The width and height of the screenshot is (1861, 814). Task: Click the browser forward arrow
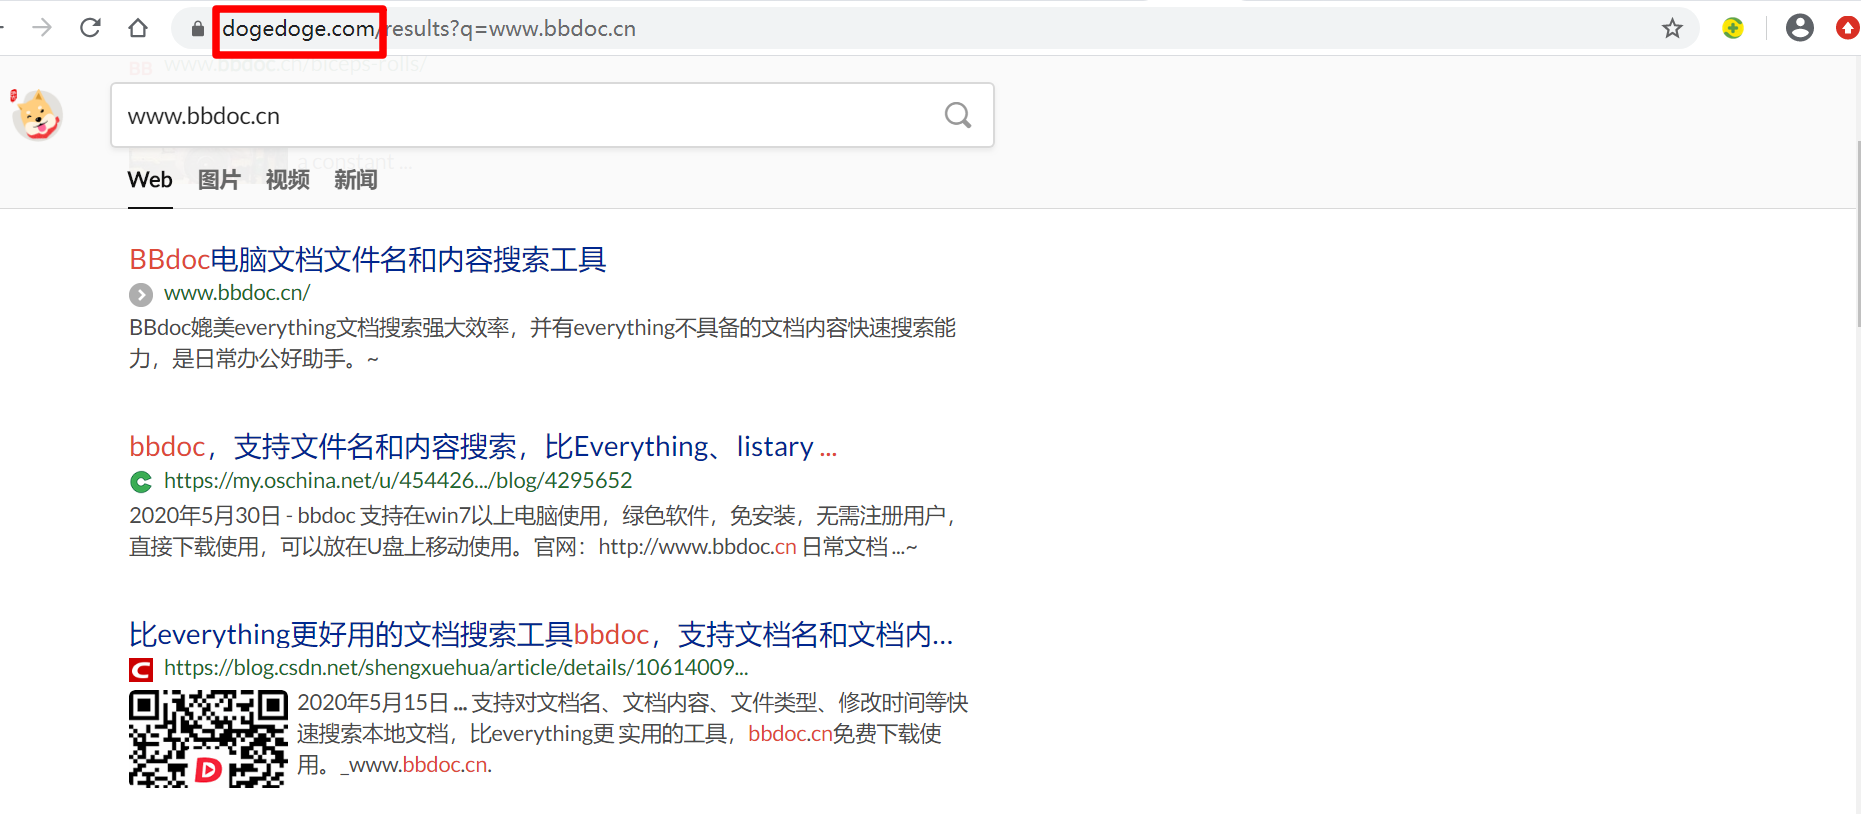point(42,28)
